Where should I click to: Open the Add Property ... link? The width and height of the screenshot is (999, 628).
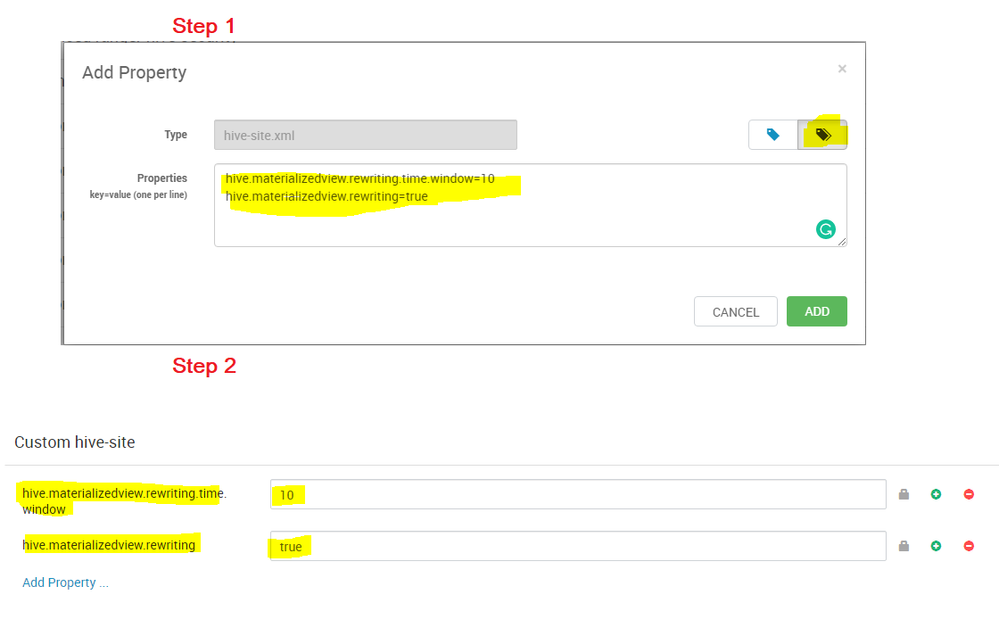65,582
